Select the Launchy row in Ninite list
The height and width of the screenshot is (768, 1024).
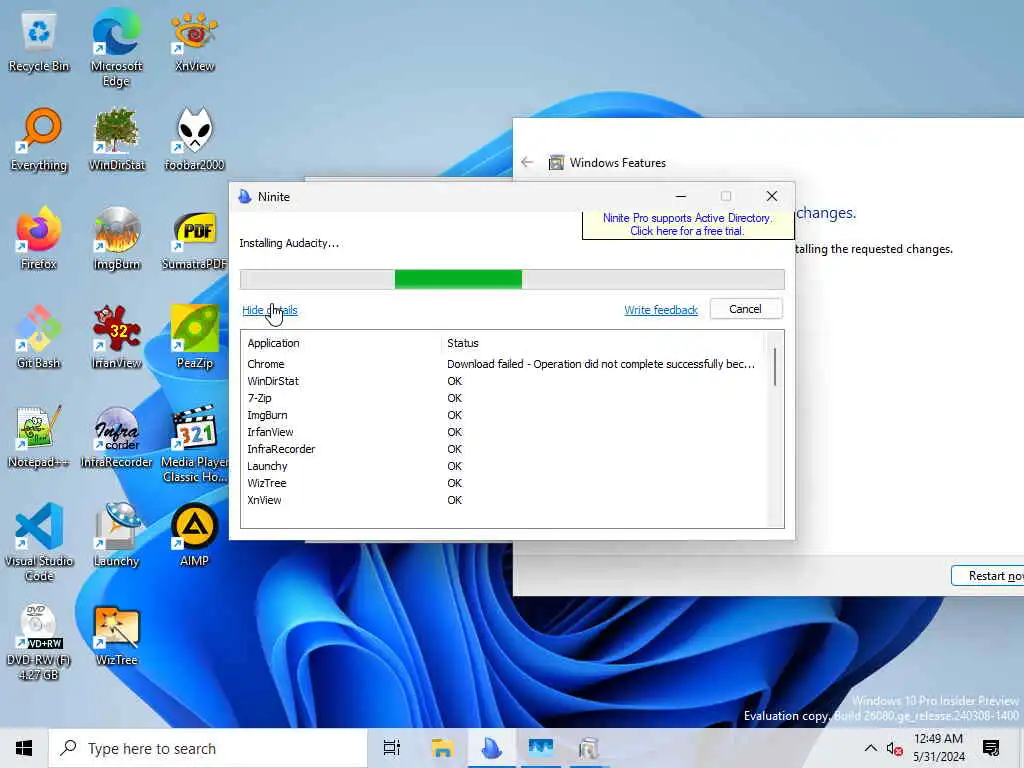pyautogui.click(x=502, y=466)
